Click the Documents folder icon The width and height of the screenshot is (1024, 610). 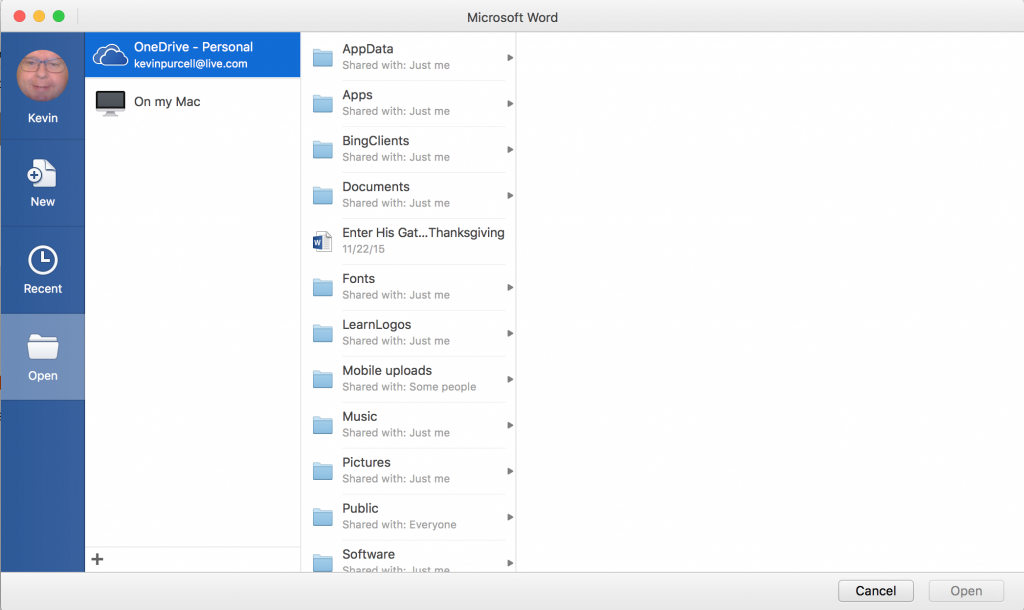click(323, 196)
